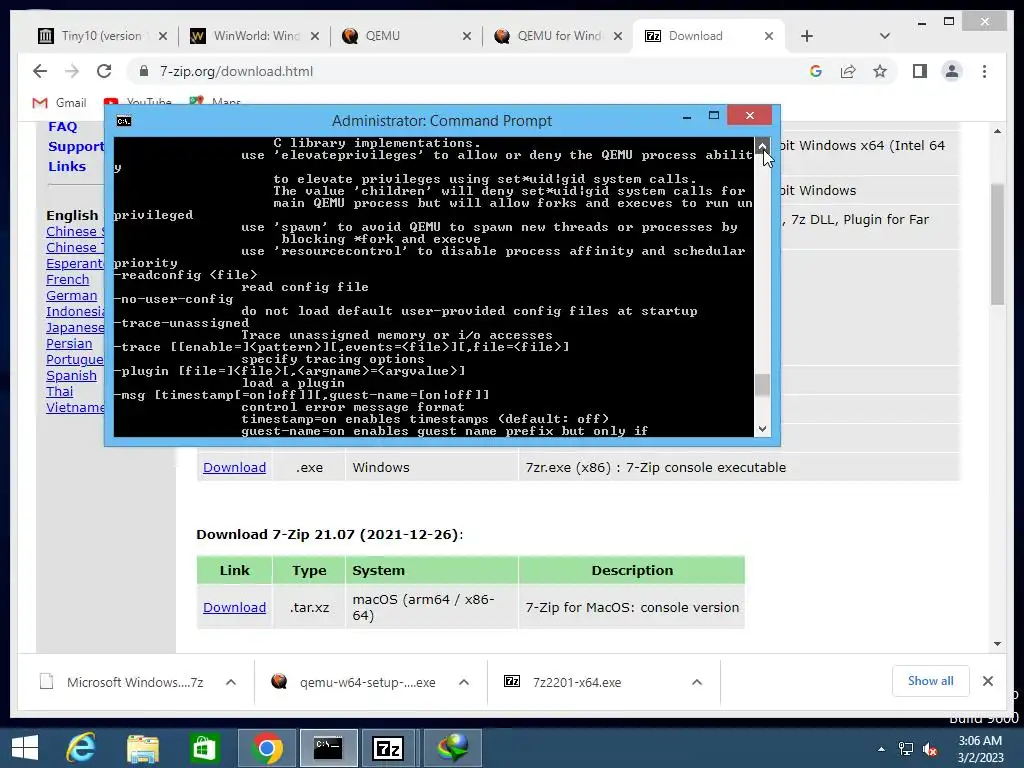
Task: Open the Google icon in the address bar
Action: (816, 71)
